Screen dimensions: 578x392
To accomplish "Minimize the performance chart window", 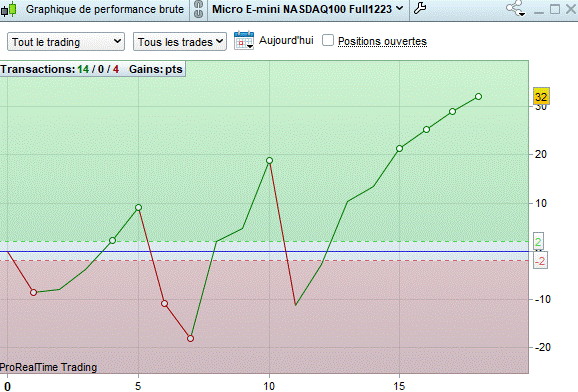I will (539, 12).
